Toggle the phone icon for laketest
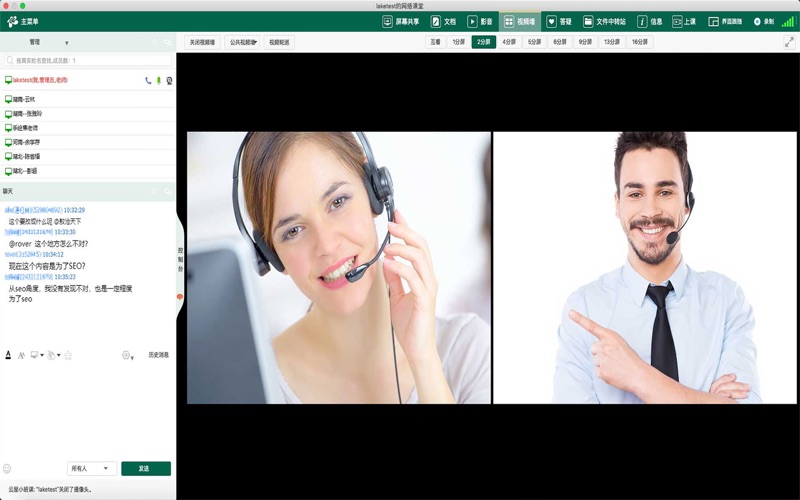 148,80
